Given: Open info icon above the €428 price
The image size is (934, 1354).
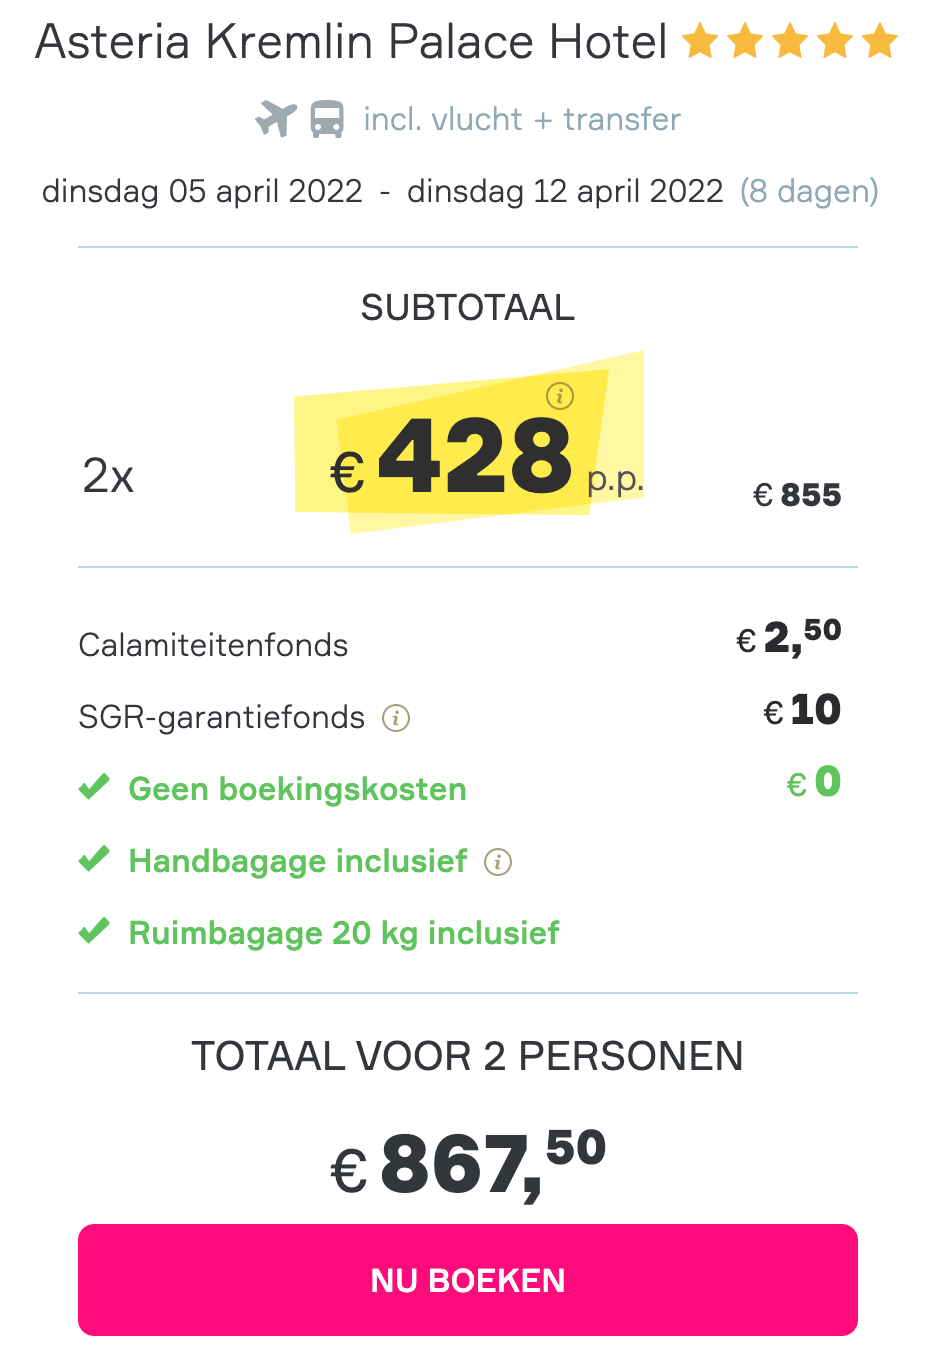Looking at the screenshot, I should pyautogui.click(x=560, y=396).
